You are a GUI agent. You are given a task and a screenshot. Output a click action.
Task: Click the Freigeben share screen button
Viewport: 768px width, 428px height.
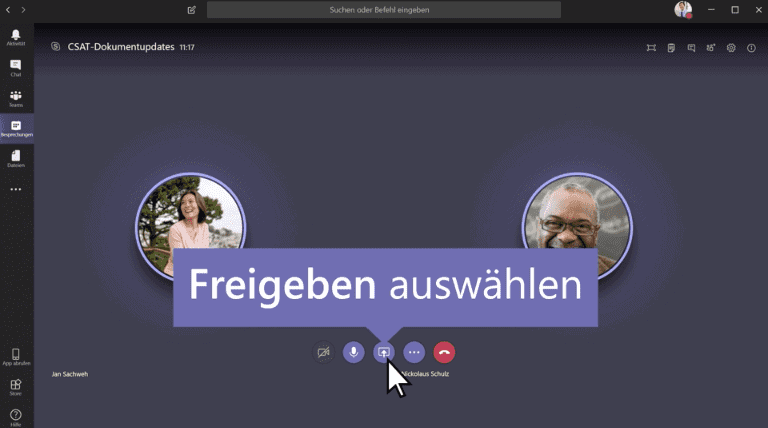tap(384, 352)
